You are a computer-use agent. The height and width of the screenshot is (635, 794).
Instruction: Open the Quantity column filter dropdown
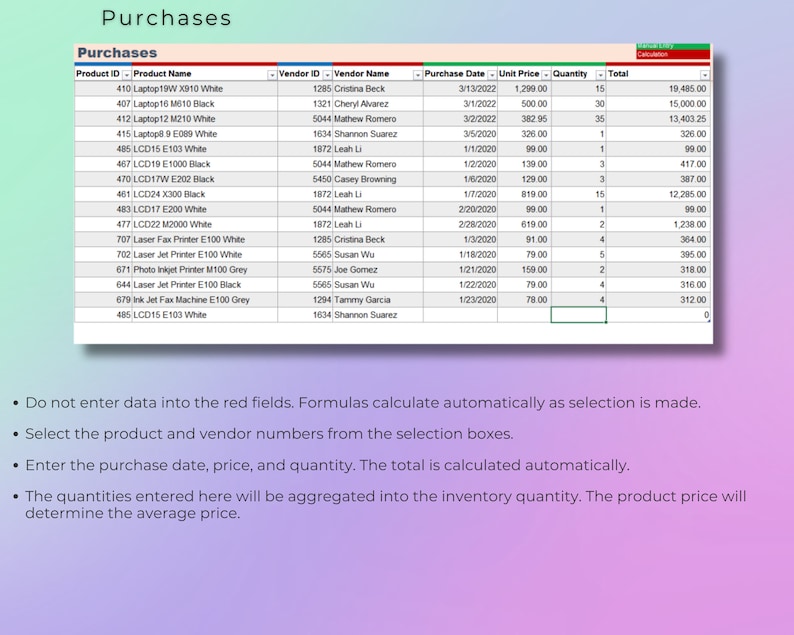601,75
